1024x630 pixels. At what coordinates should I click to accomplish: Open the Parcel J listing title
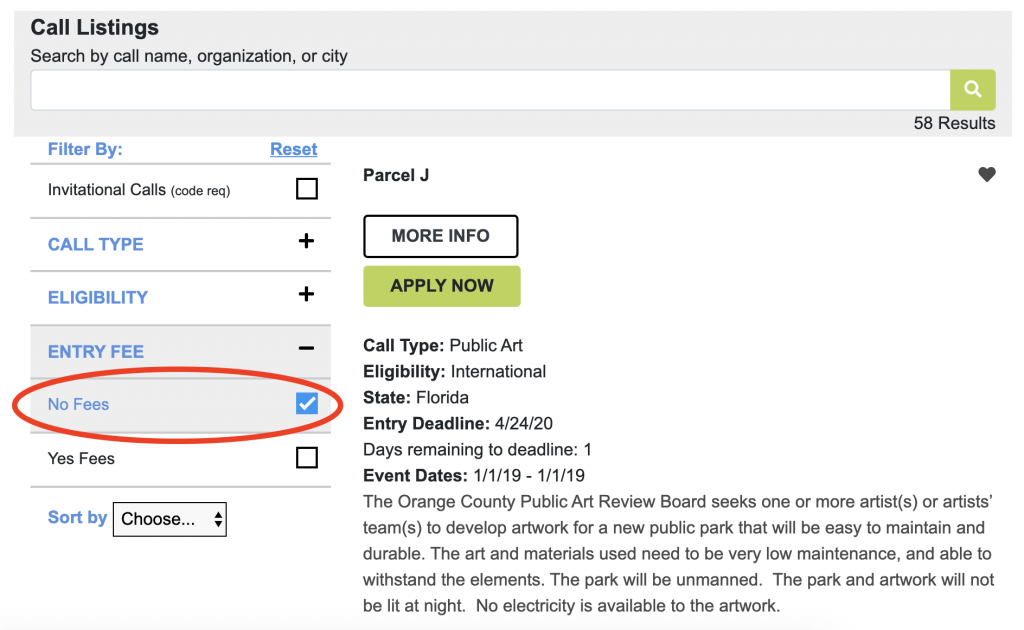(396, 175)
